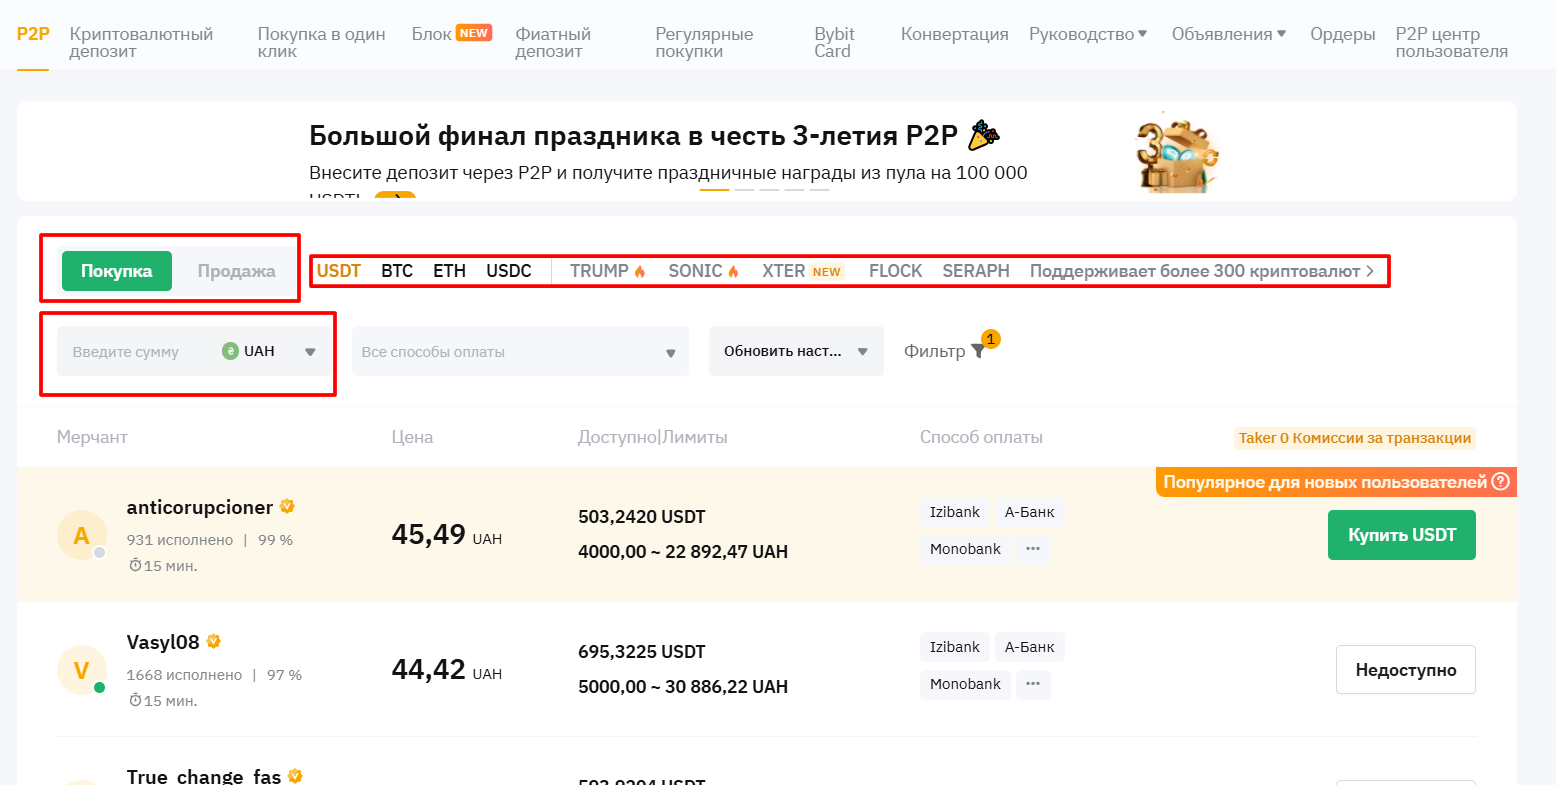Click Vasyl08's avatar letter V

[82, 671]
